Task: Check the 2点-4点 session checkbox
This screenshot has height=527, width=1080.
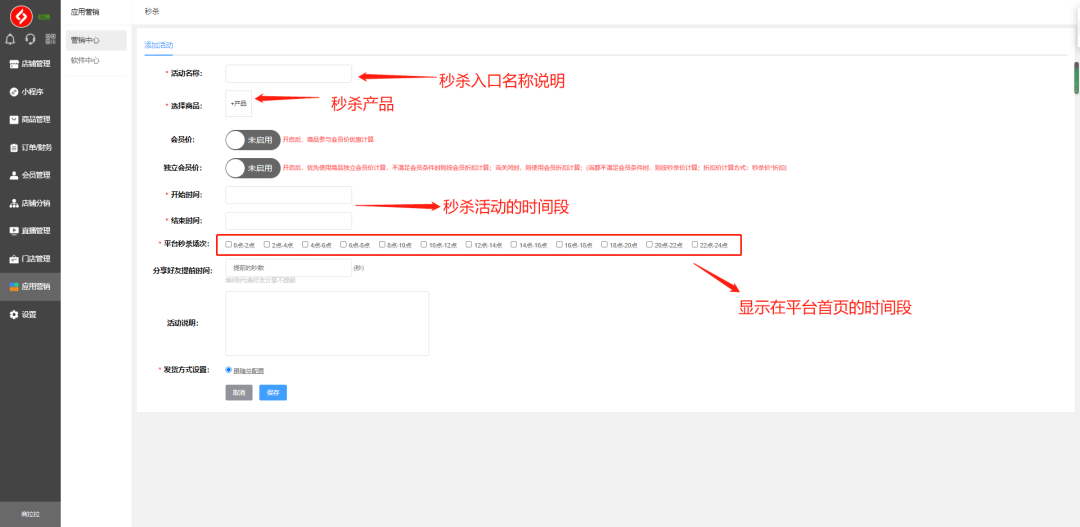Action: click(267, 245)
